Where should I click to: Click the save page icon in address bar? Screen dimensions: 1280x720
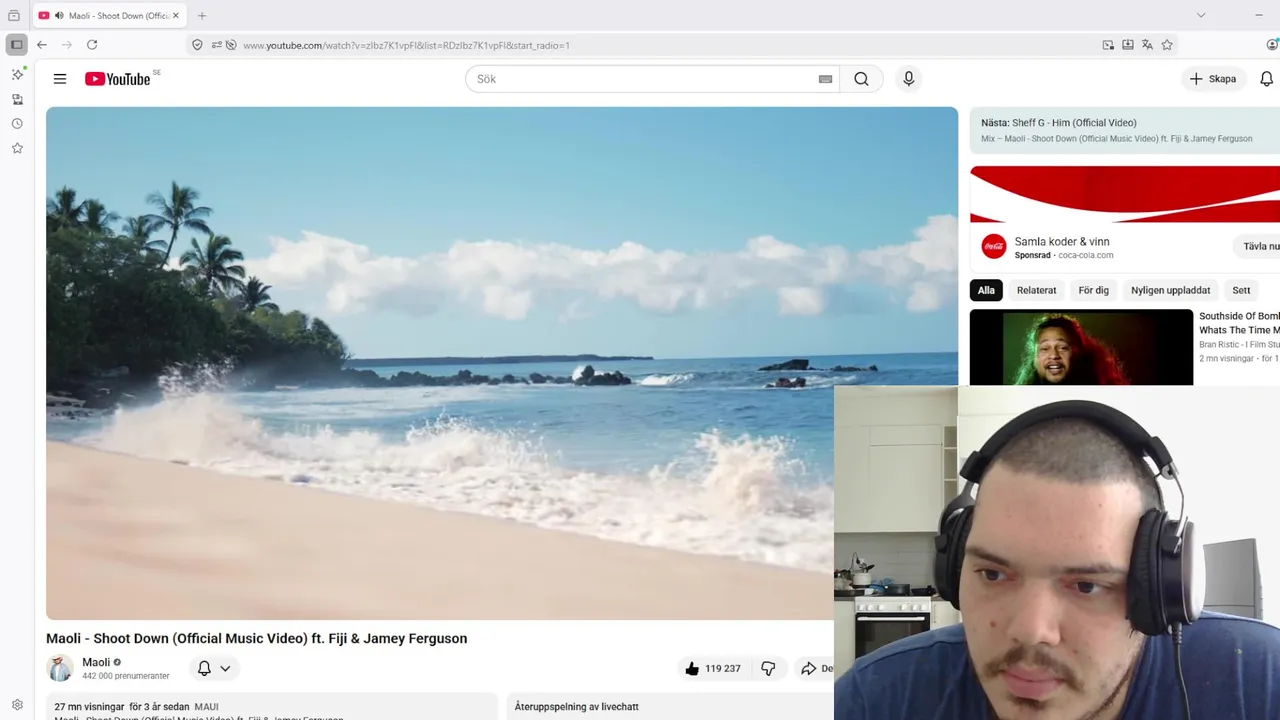coord(1128,45)
